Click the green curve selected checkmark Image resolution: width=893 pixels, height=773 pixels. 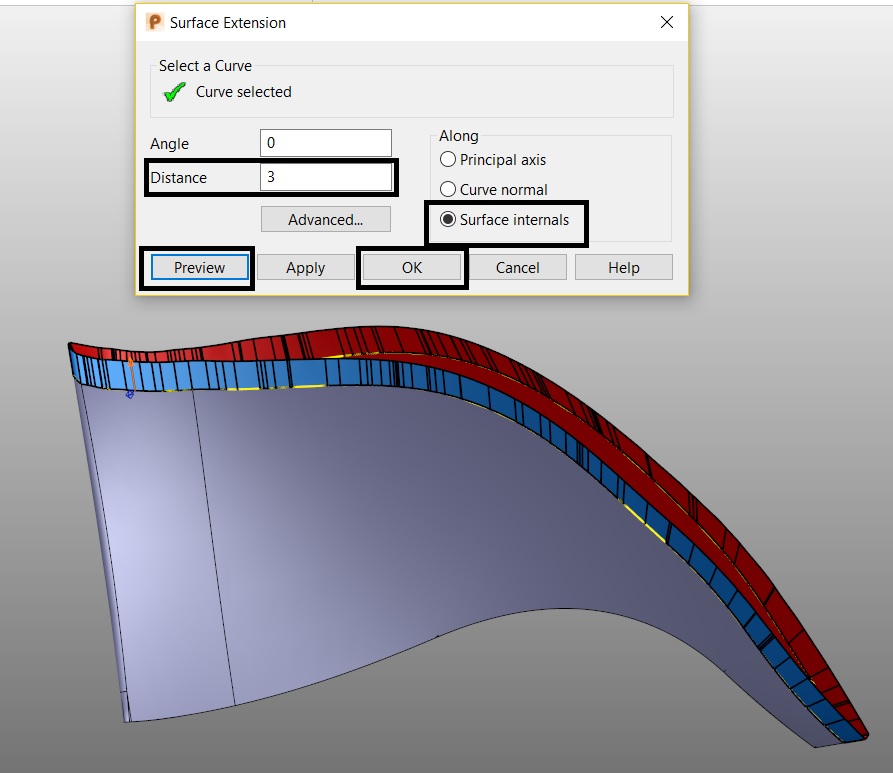pyautogui.click(x=173, y=91)
